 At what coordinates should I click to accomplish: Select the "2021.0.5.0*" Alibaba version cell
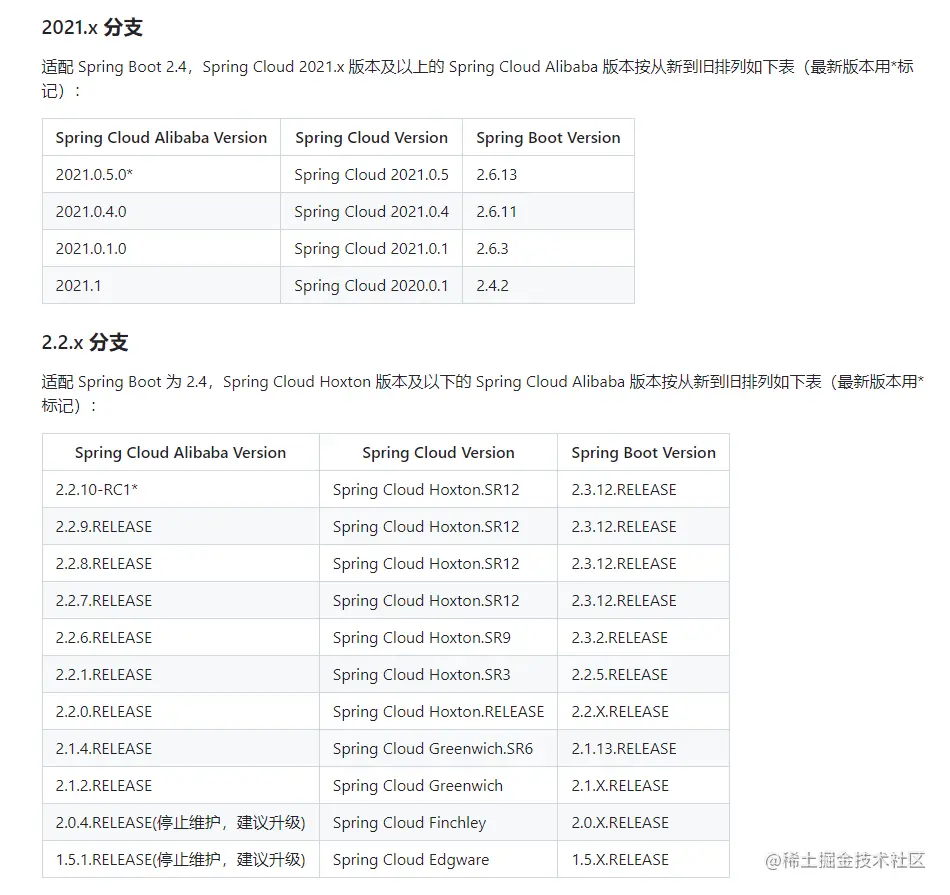pos(162,175)
